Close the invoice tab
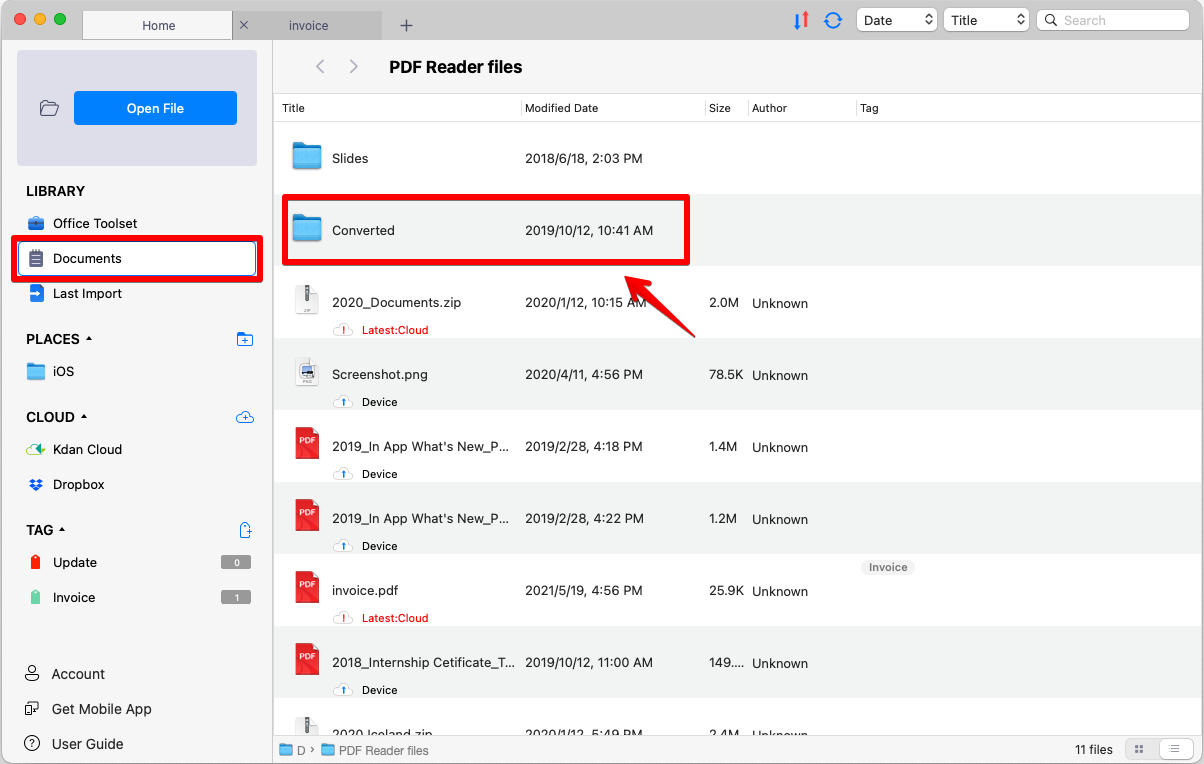 point(244,25)
